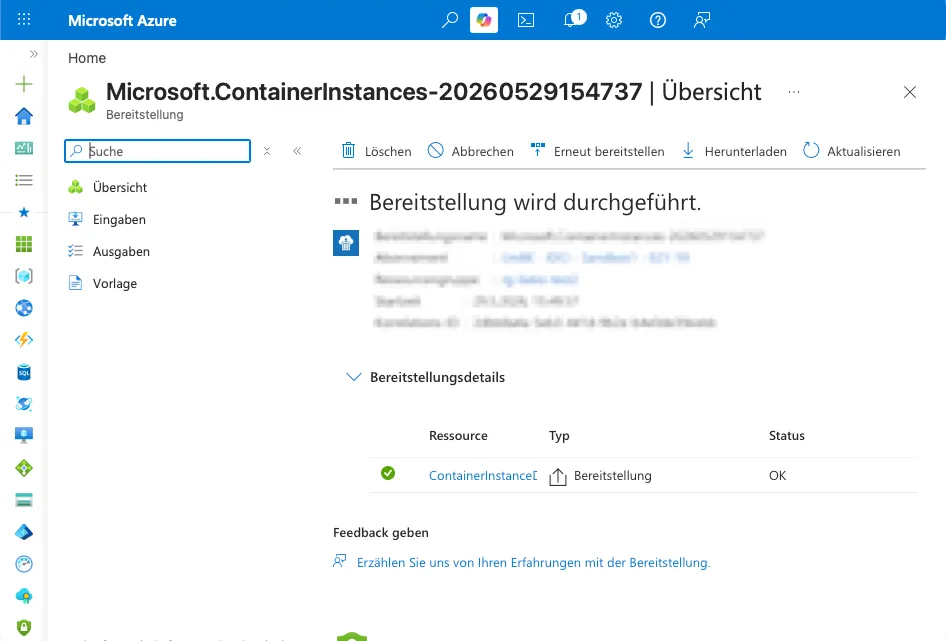This screenshot has width=946, height=641.
Task: Select Ausgaben in the resource menu
Action: tap(121, 251)
